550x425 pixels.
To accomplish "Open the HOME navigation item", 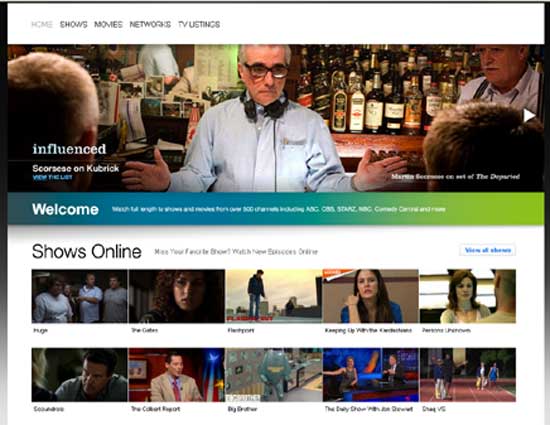I will click(x=42, y=25).
